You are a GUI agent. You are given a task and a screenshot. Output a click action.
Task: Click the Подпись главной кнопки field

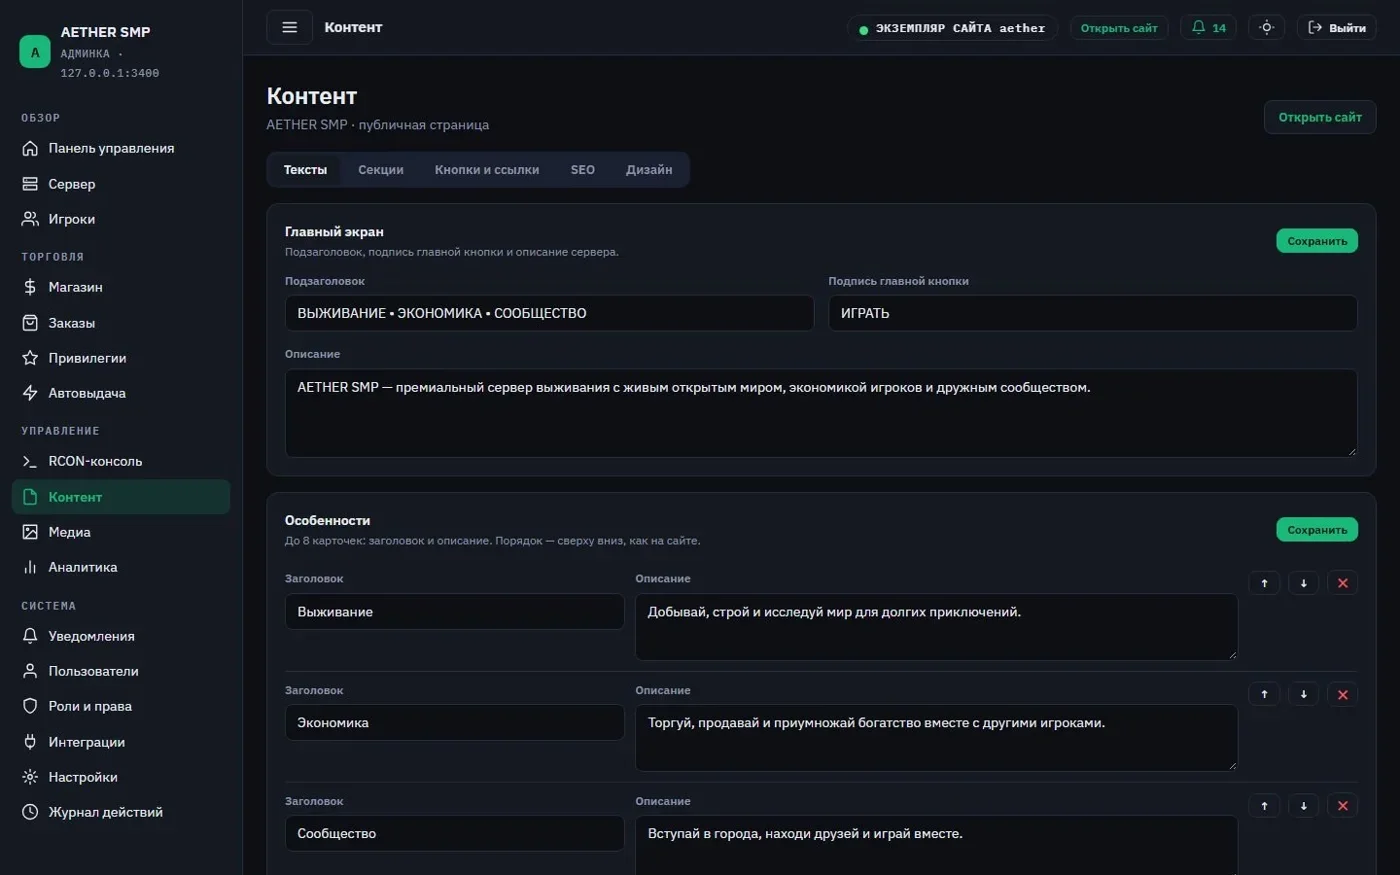point(1093,313)
